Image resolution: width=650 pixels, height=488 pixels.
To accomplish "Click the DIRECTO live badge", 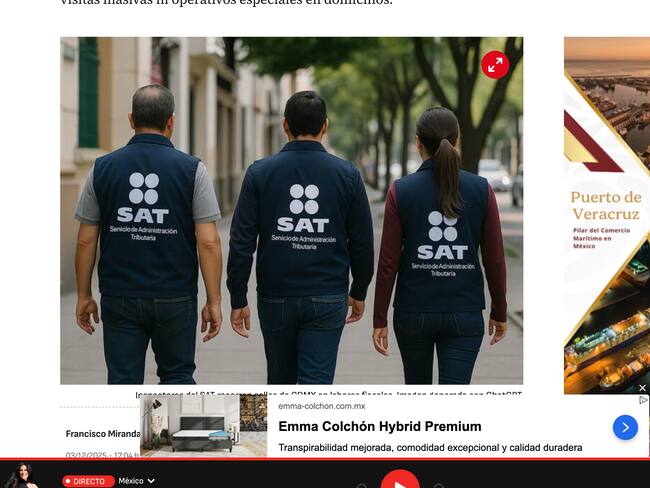I will click(88, 481).
